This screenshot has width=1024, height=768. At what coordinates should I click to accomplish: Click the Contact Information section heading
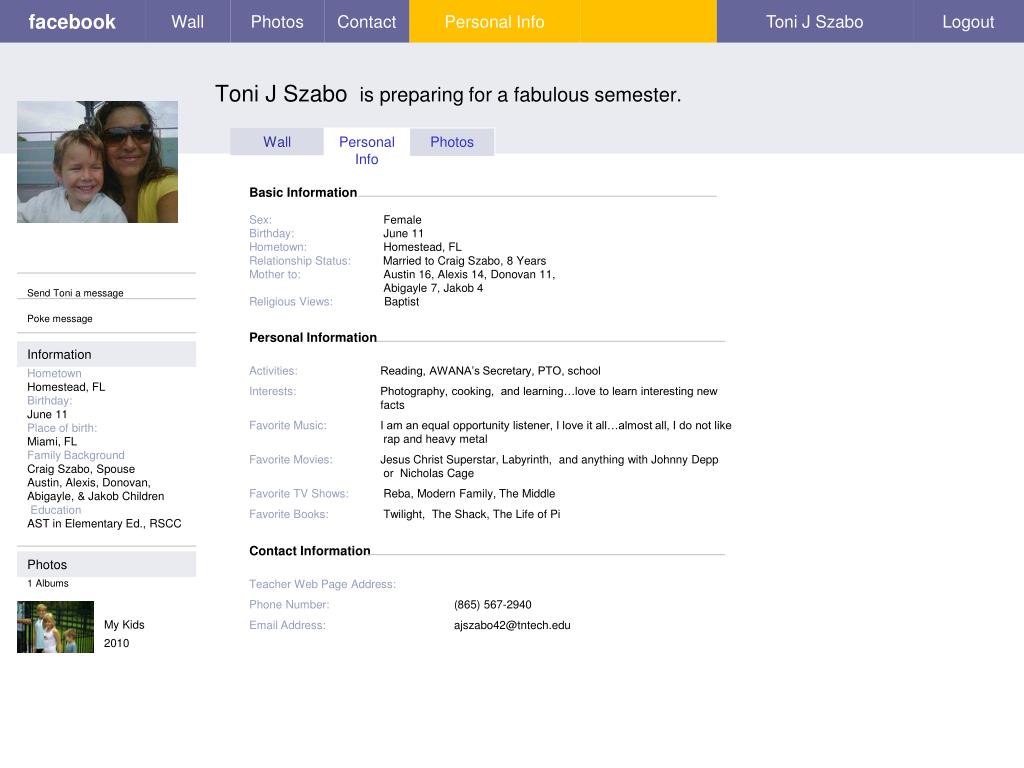pyautogui.click(x=310, y=551)
